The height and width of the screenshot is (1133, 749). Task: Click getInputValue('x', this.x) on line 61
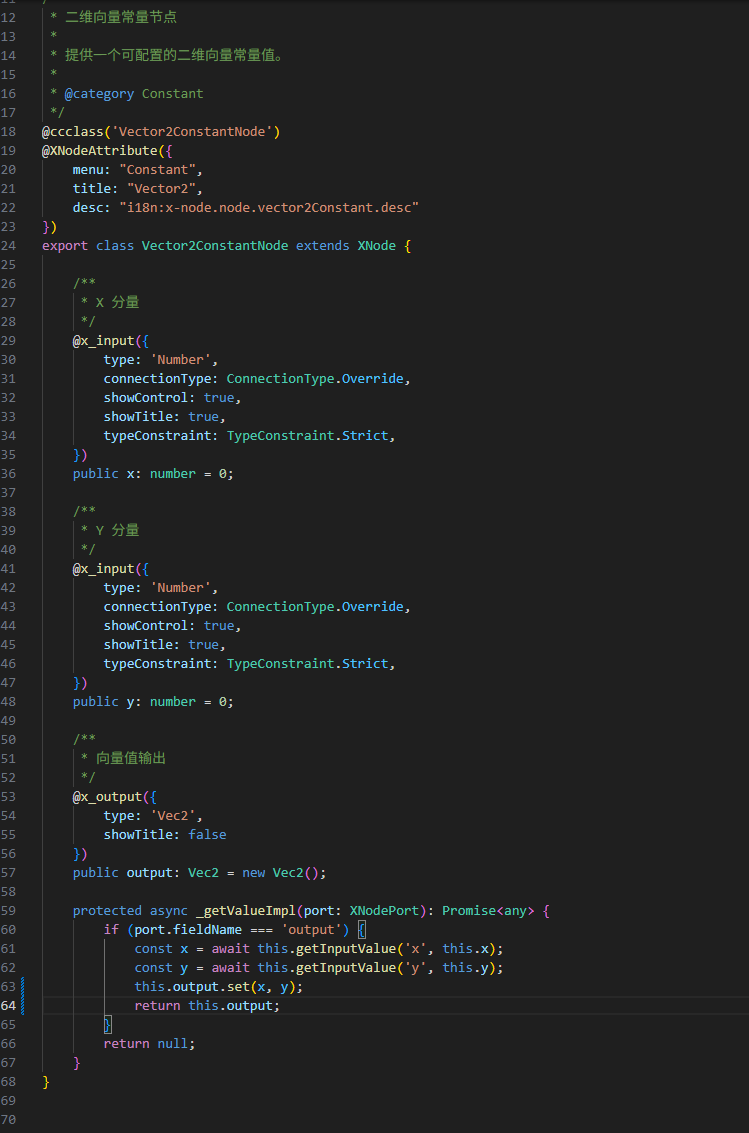pos(396,949)
